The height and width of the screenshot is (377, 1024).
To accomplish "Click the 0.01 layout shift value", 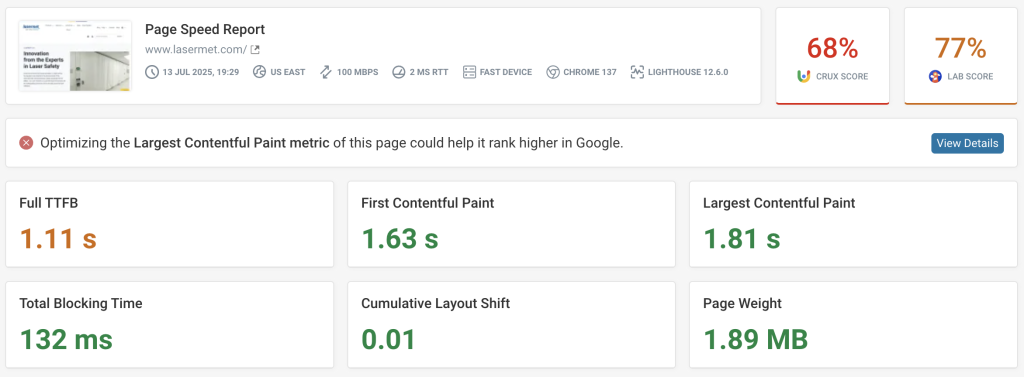I will tap(389, 339).
